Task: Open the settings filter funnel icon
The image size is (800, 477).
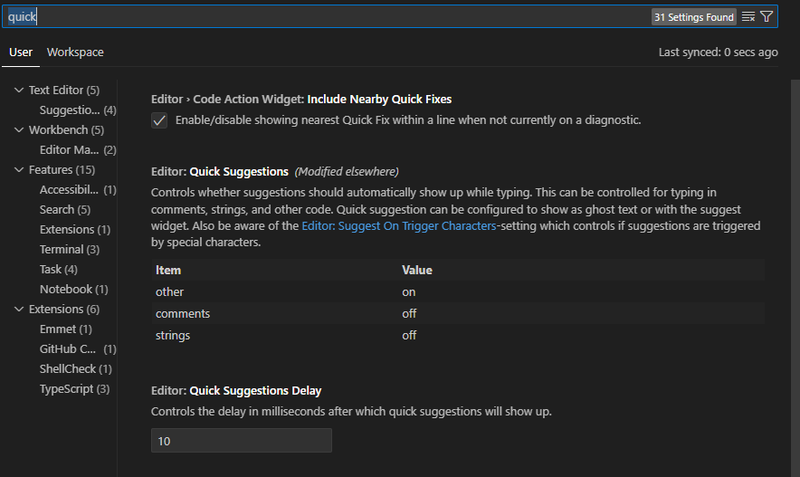Action: point(766,17)
